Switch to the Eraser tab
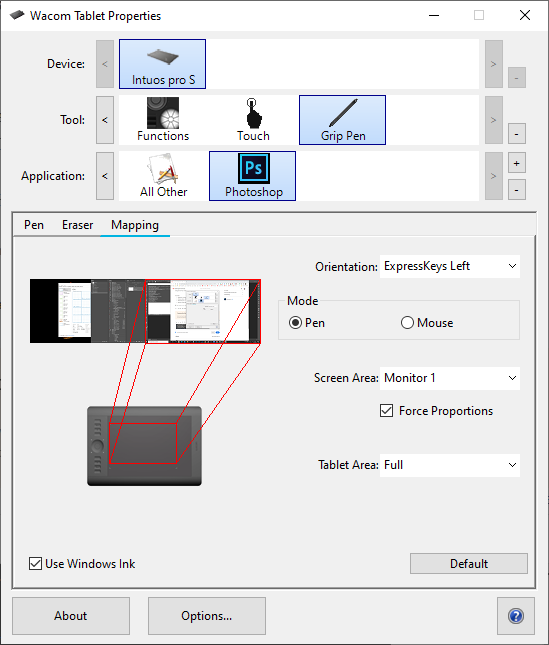 [77, 225]
